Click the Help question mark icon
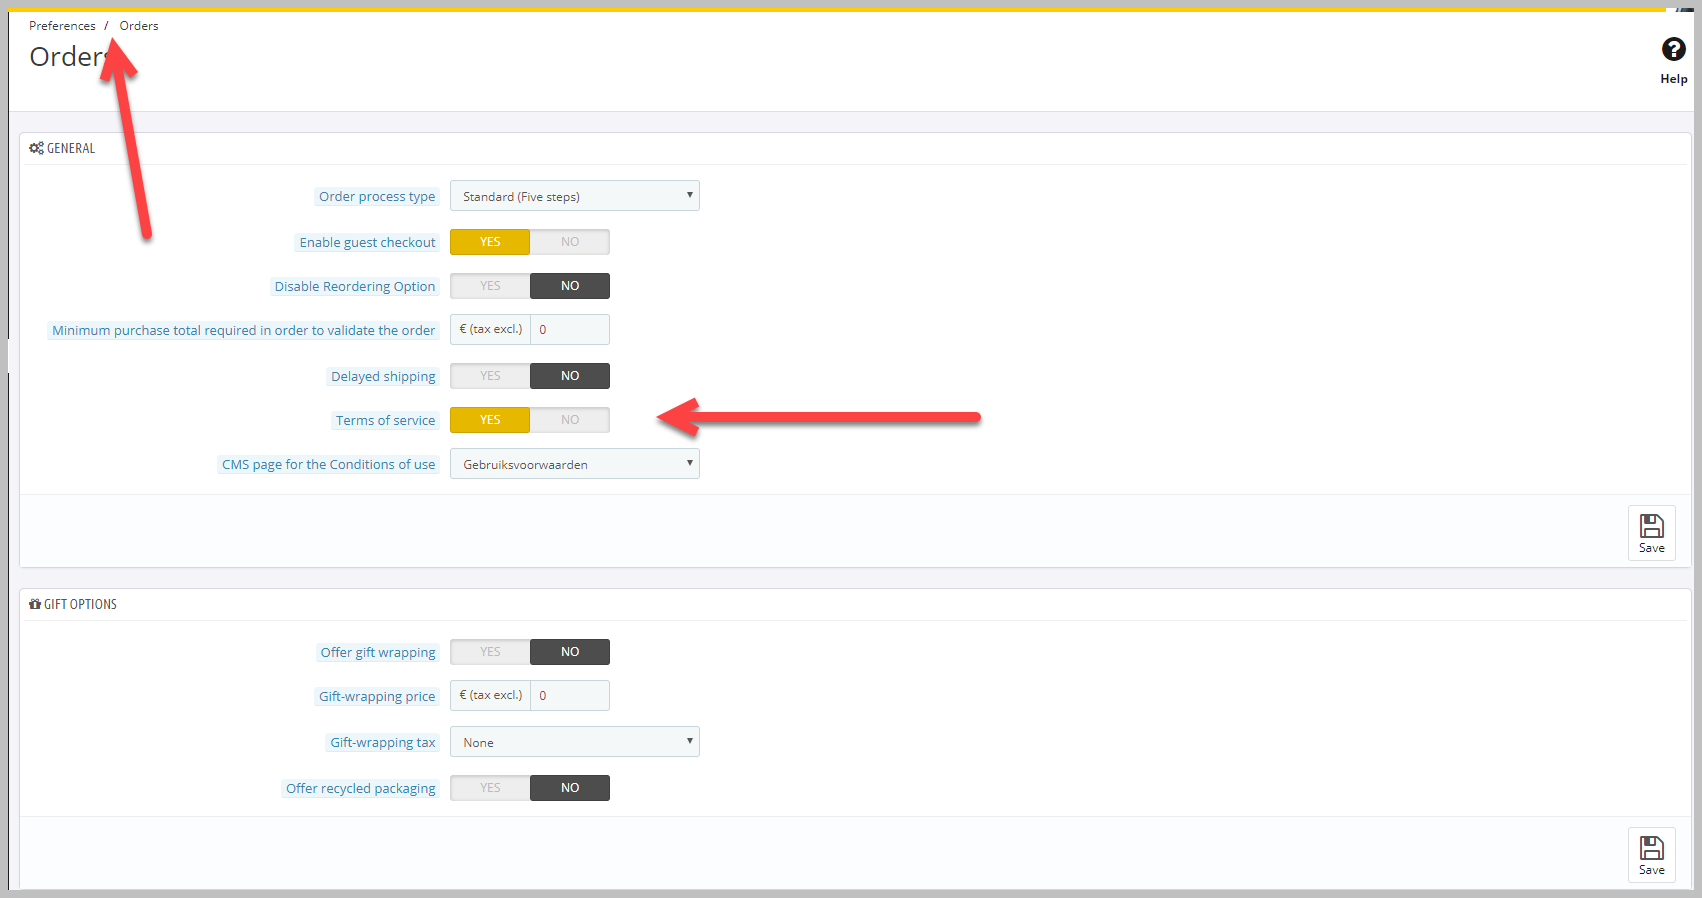 [1673, 50]
